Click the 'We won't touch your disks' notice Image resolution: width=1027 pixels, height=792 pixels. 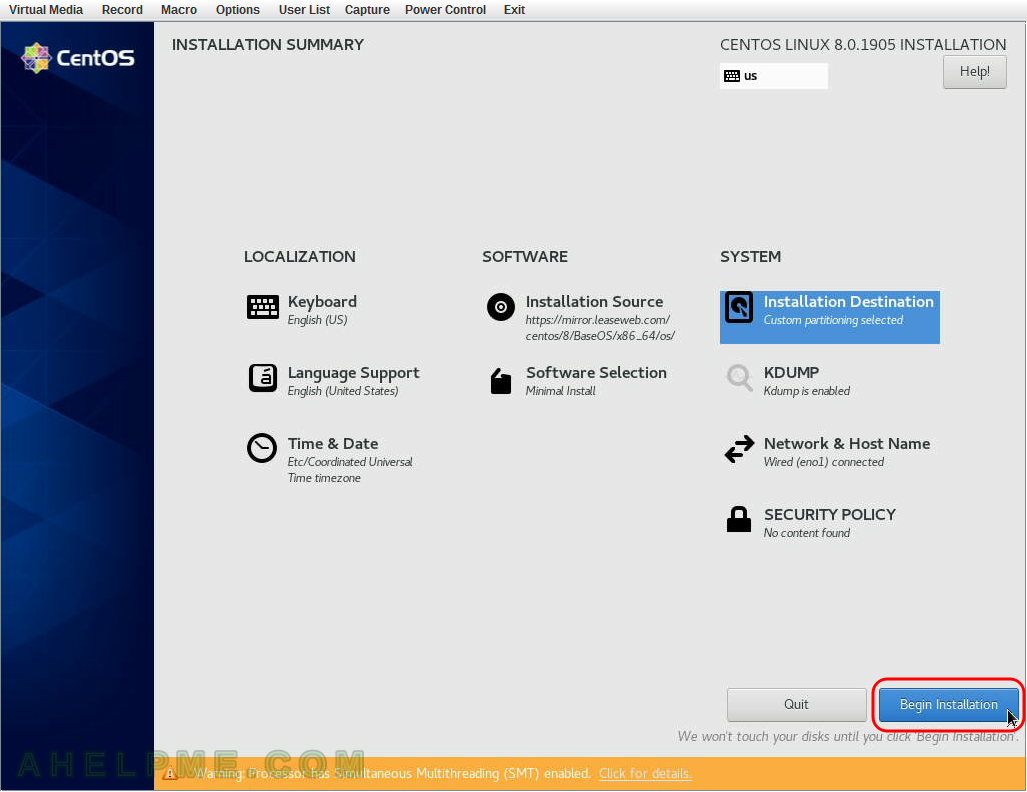pos(848,736)
